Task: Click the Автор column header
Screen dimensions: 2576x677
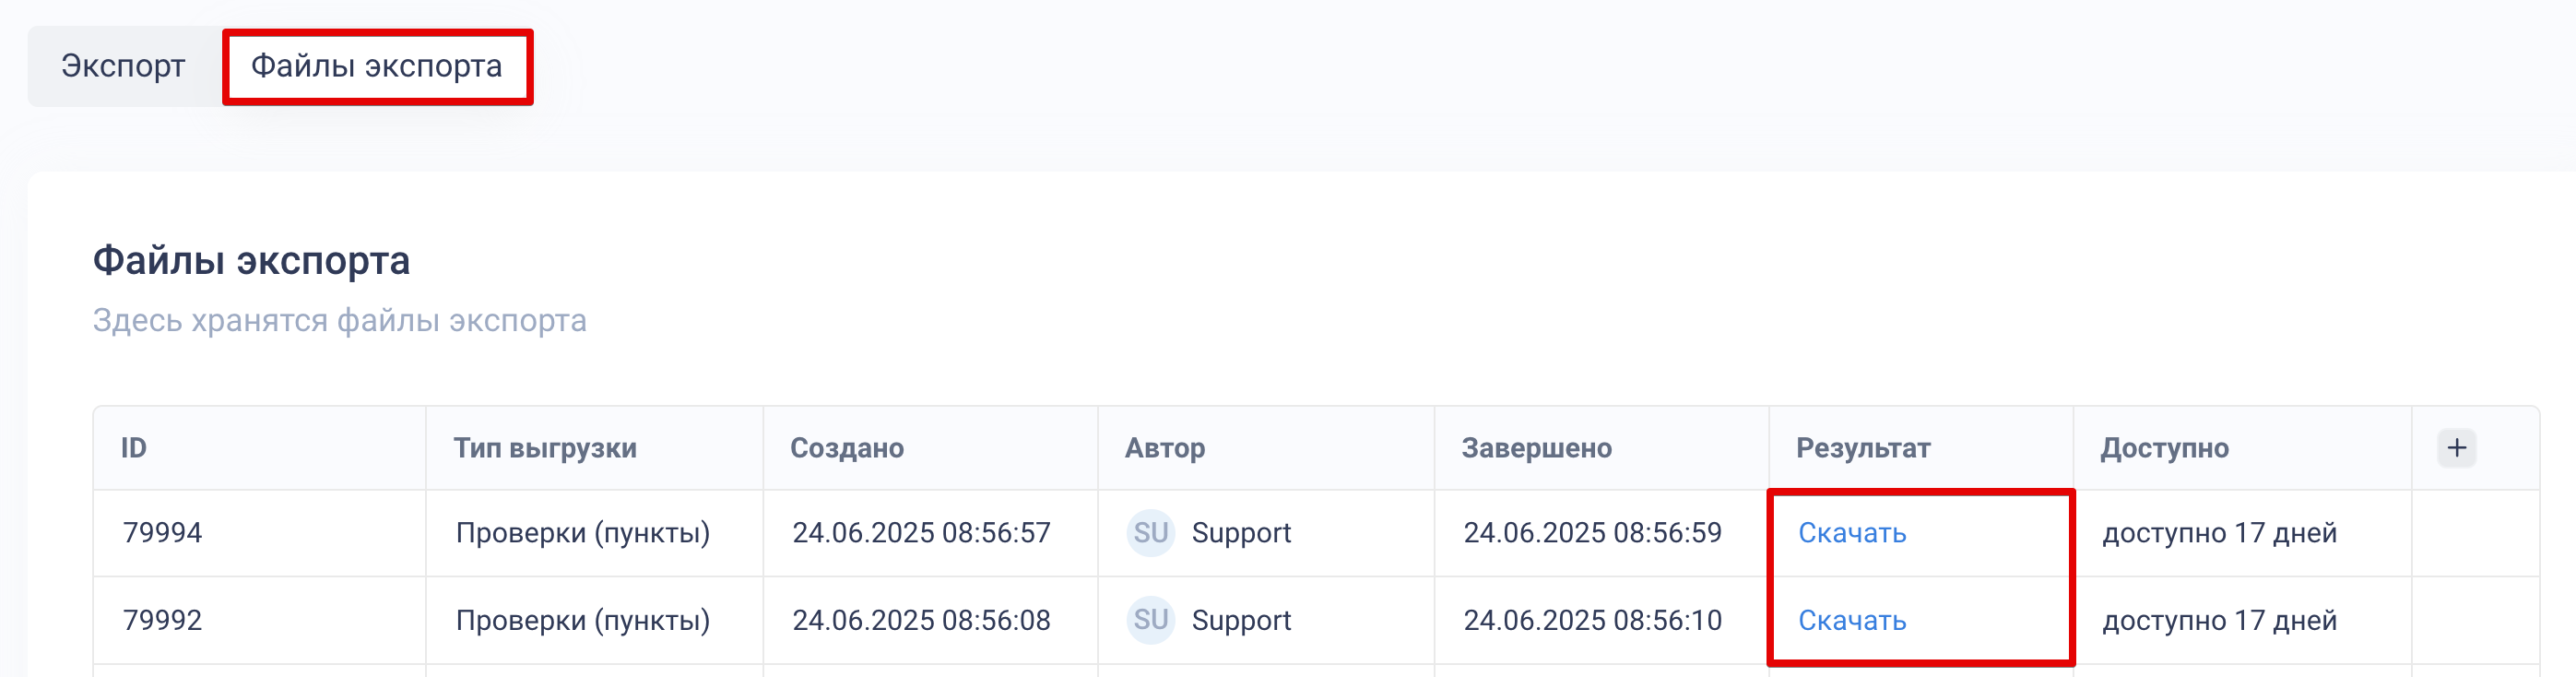Action: [1165, 448]
